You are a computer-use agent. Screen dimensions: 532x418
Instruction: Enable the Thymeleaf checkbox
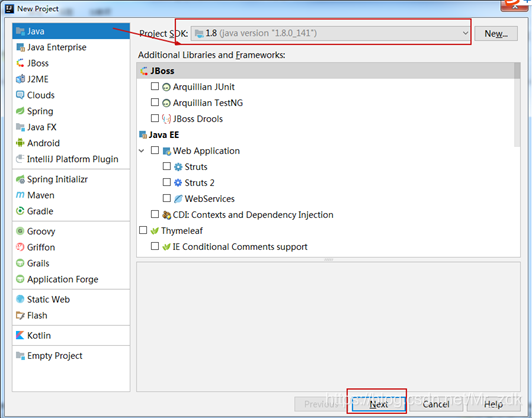coord(143,230)
